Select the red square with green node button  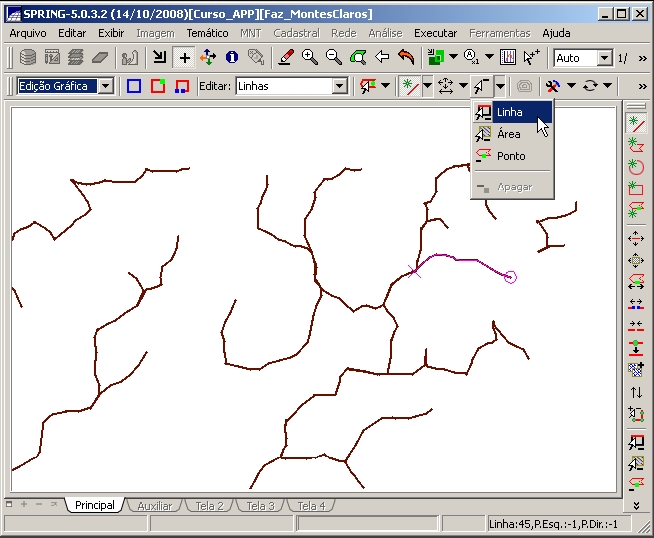point(158,86)
